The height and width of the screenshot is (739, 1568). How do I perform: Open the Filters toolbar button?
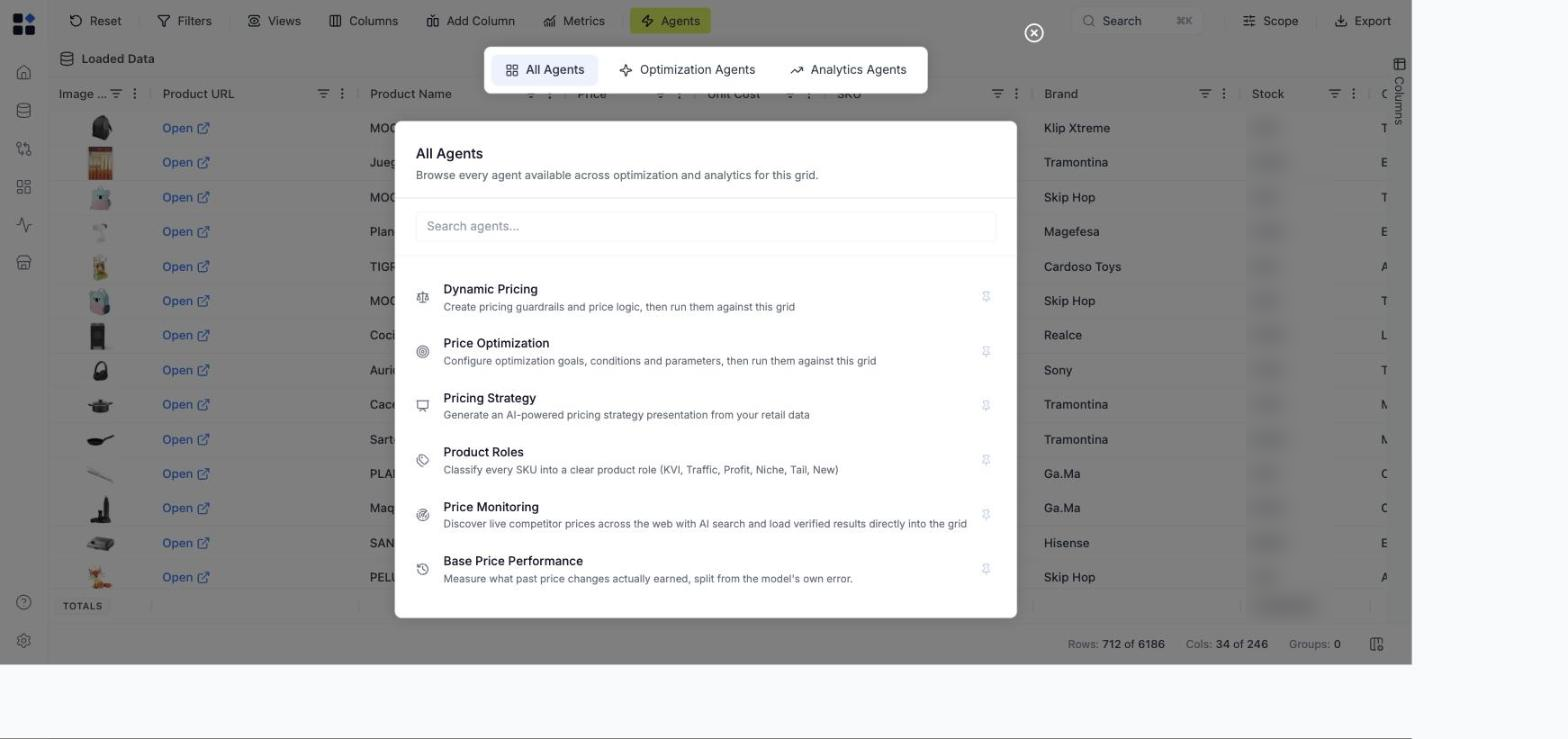[x=184, y=21]
